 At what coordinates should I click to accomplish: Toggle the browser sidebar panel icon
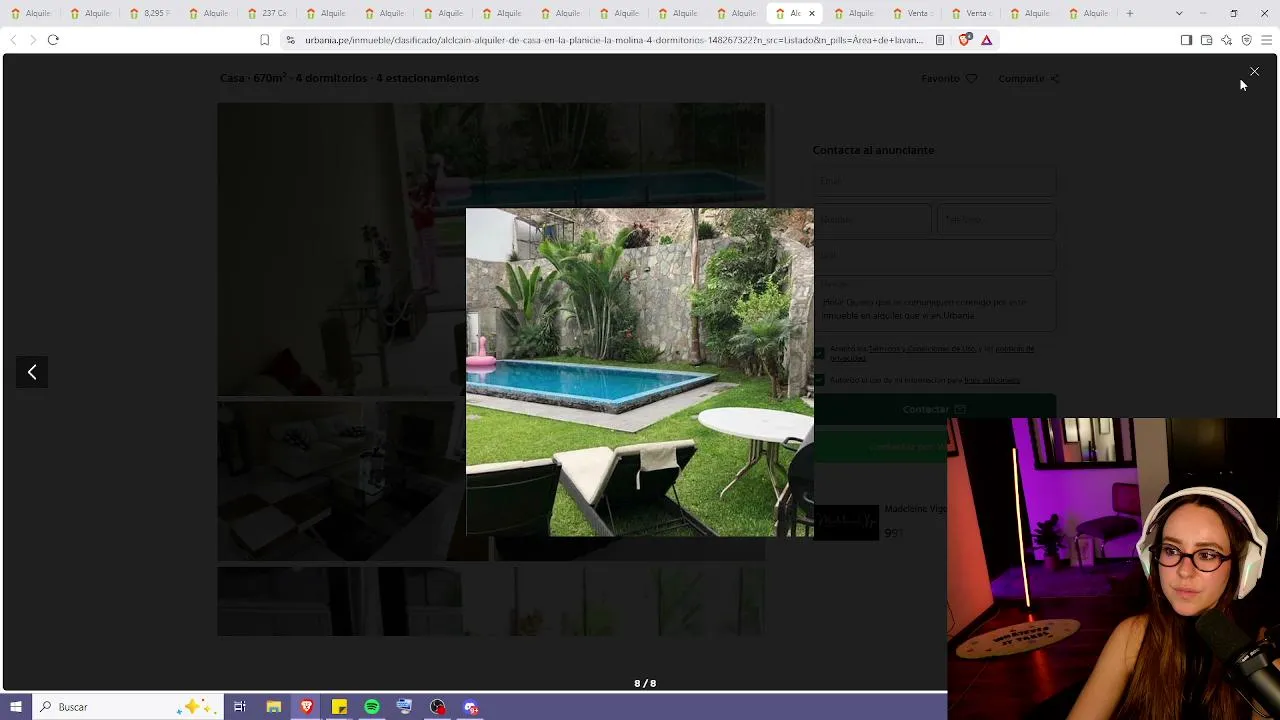[x=1186, y=40]
